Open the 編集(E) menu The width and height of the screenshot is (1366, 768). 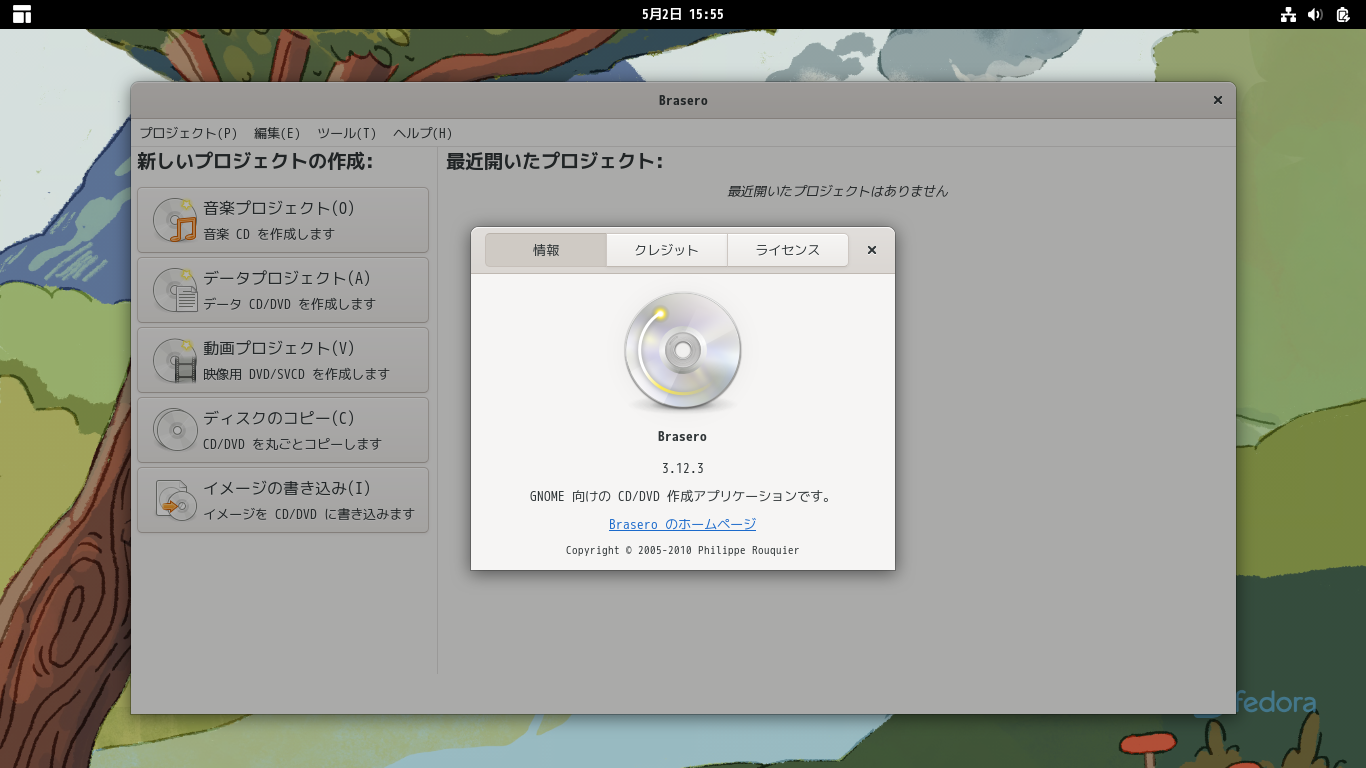point(277,133)
